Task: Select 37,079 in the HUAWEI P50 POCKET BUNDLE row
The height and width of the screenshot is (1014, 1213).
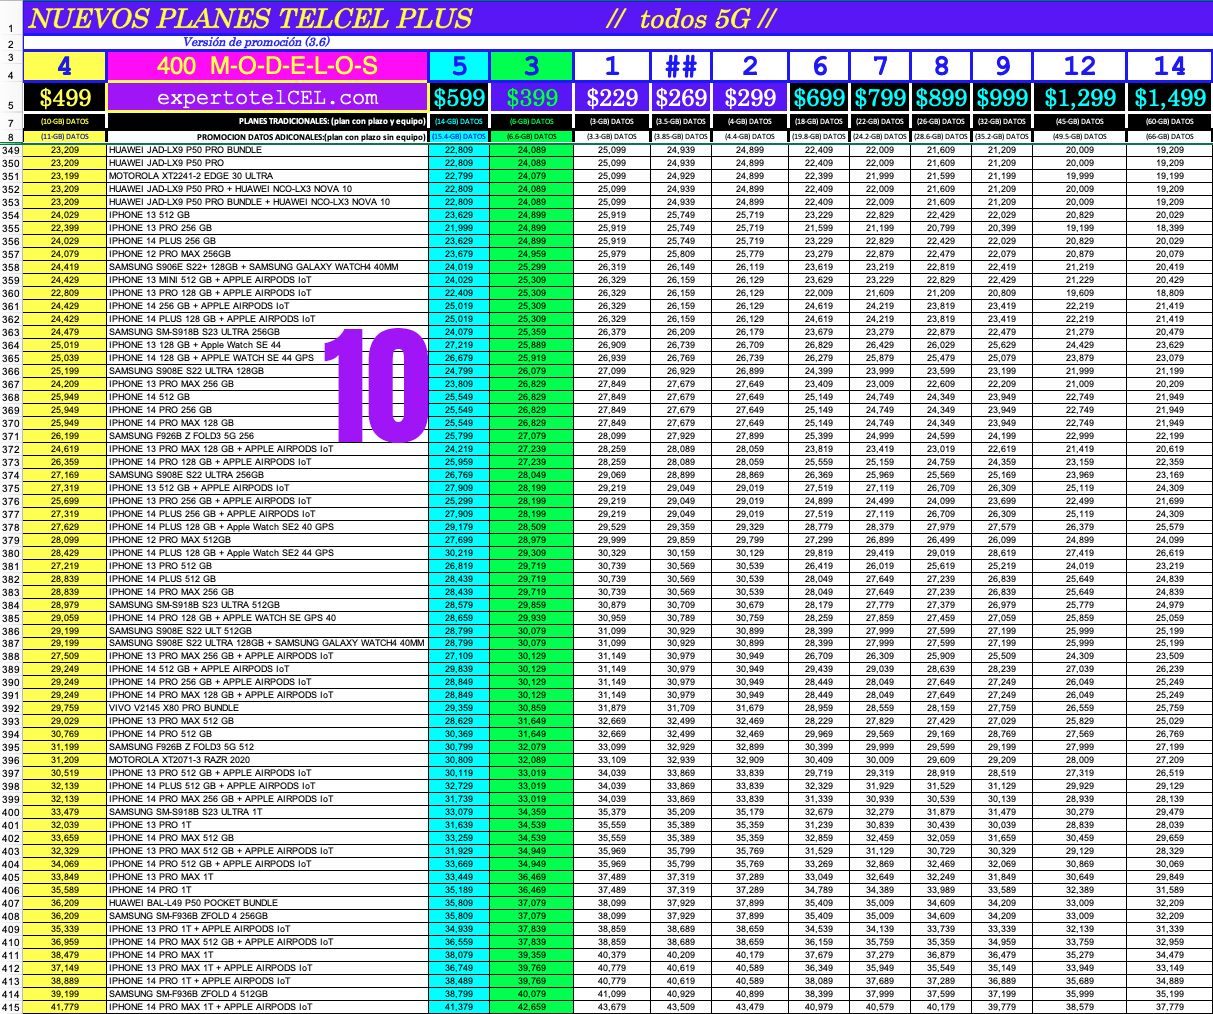Action: [x=532, y=903]
